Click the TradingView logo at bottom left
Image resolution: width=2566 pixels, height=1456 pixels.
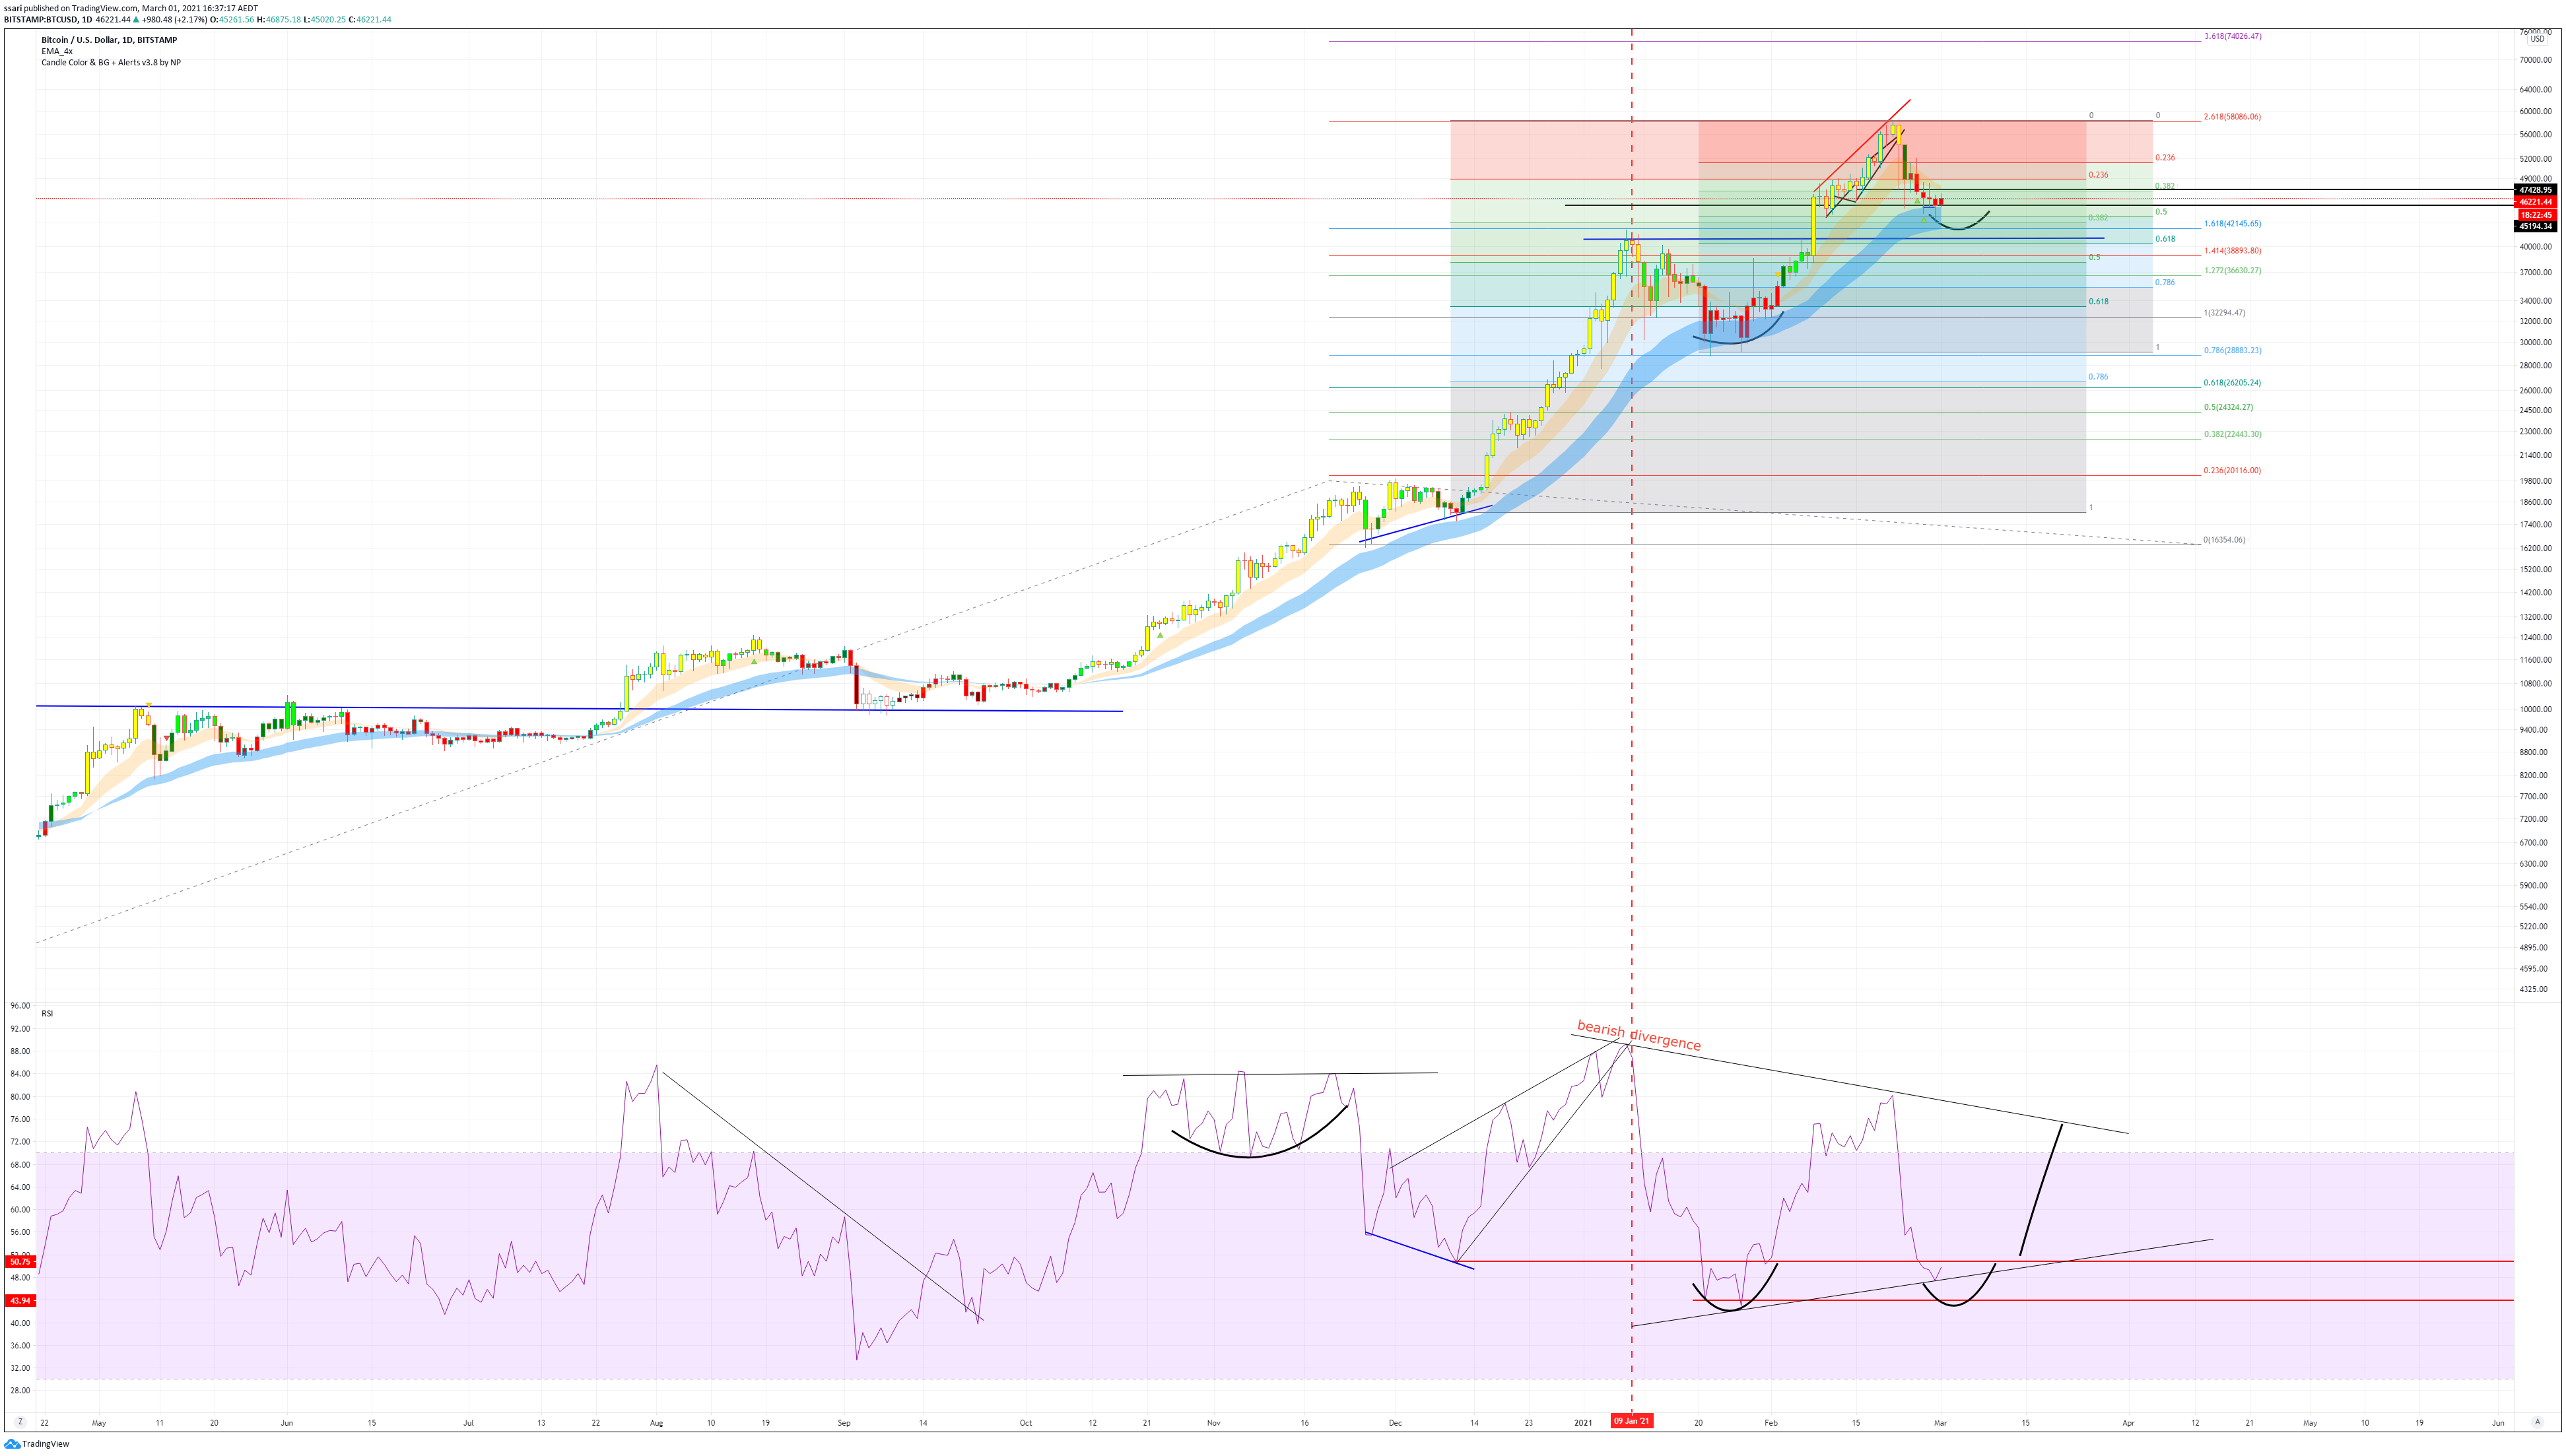37,1443
